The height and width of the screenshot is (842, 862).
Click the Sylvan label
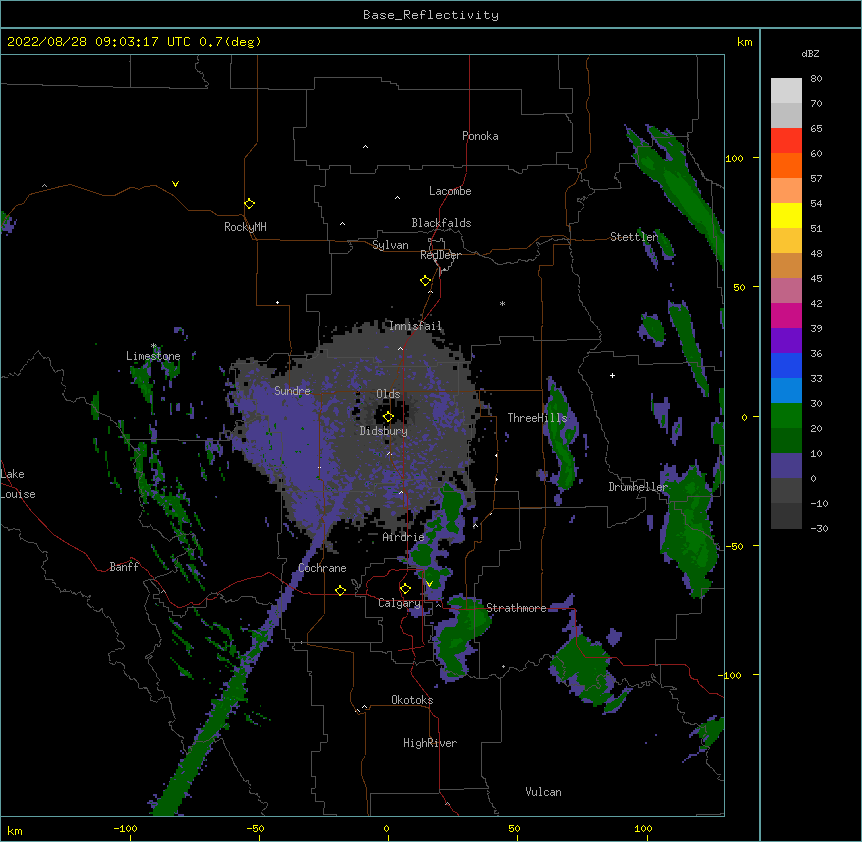[390, 245]
